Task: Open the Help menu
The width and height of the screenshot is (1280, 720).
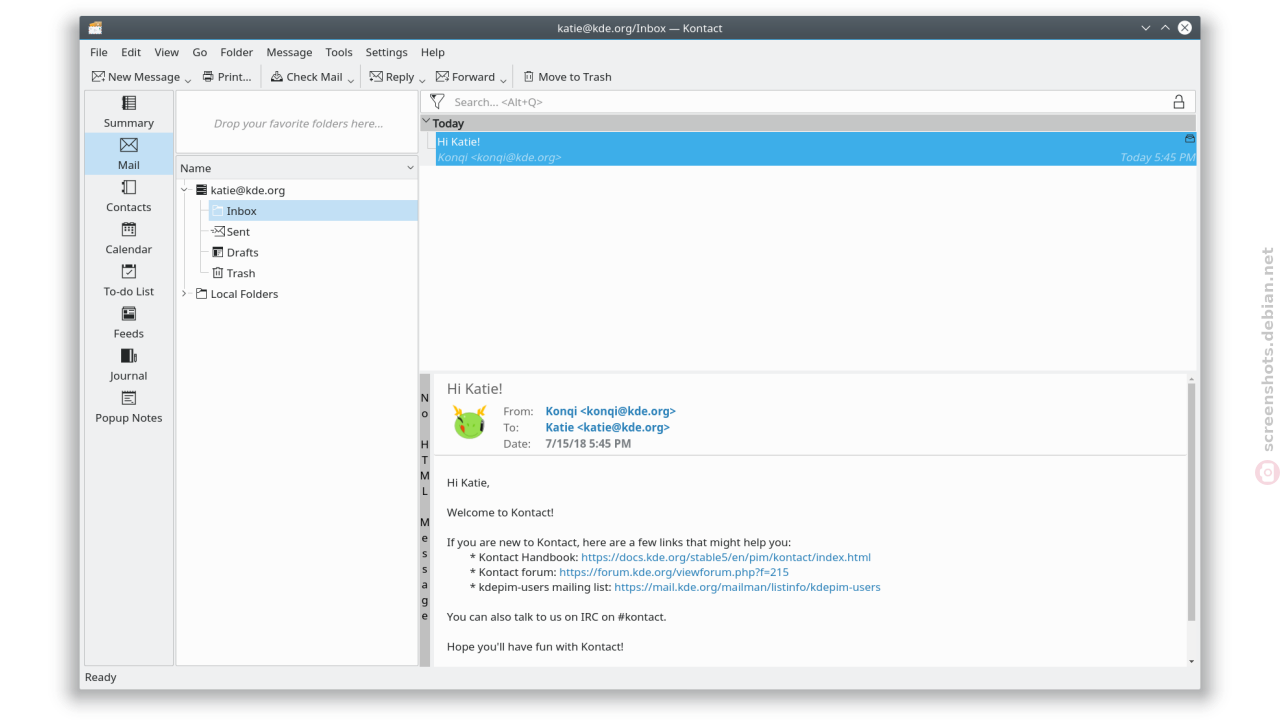Action: click(x=432, y=52)
